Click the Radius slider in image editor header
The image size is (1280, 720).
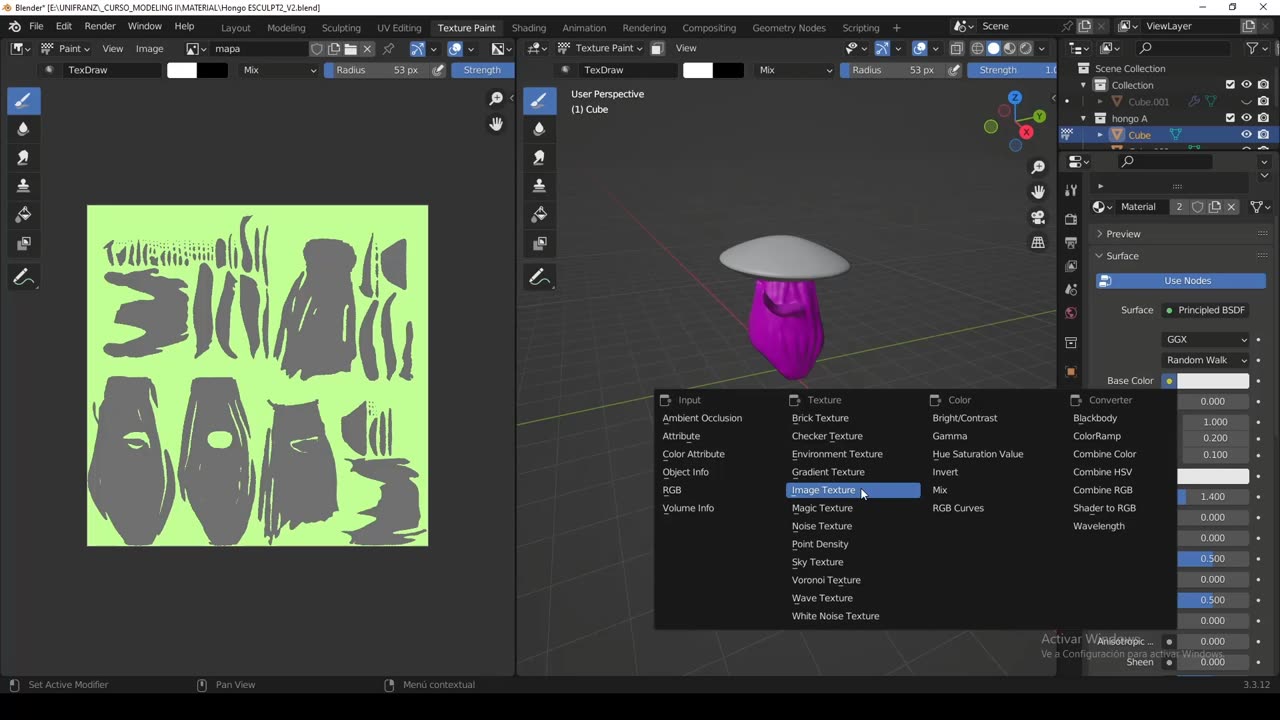[x=377, y=70]
